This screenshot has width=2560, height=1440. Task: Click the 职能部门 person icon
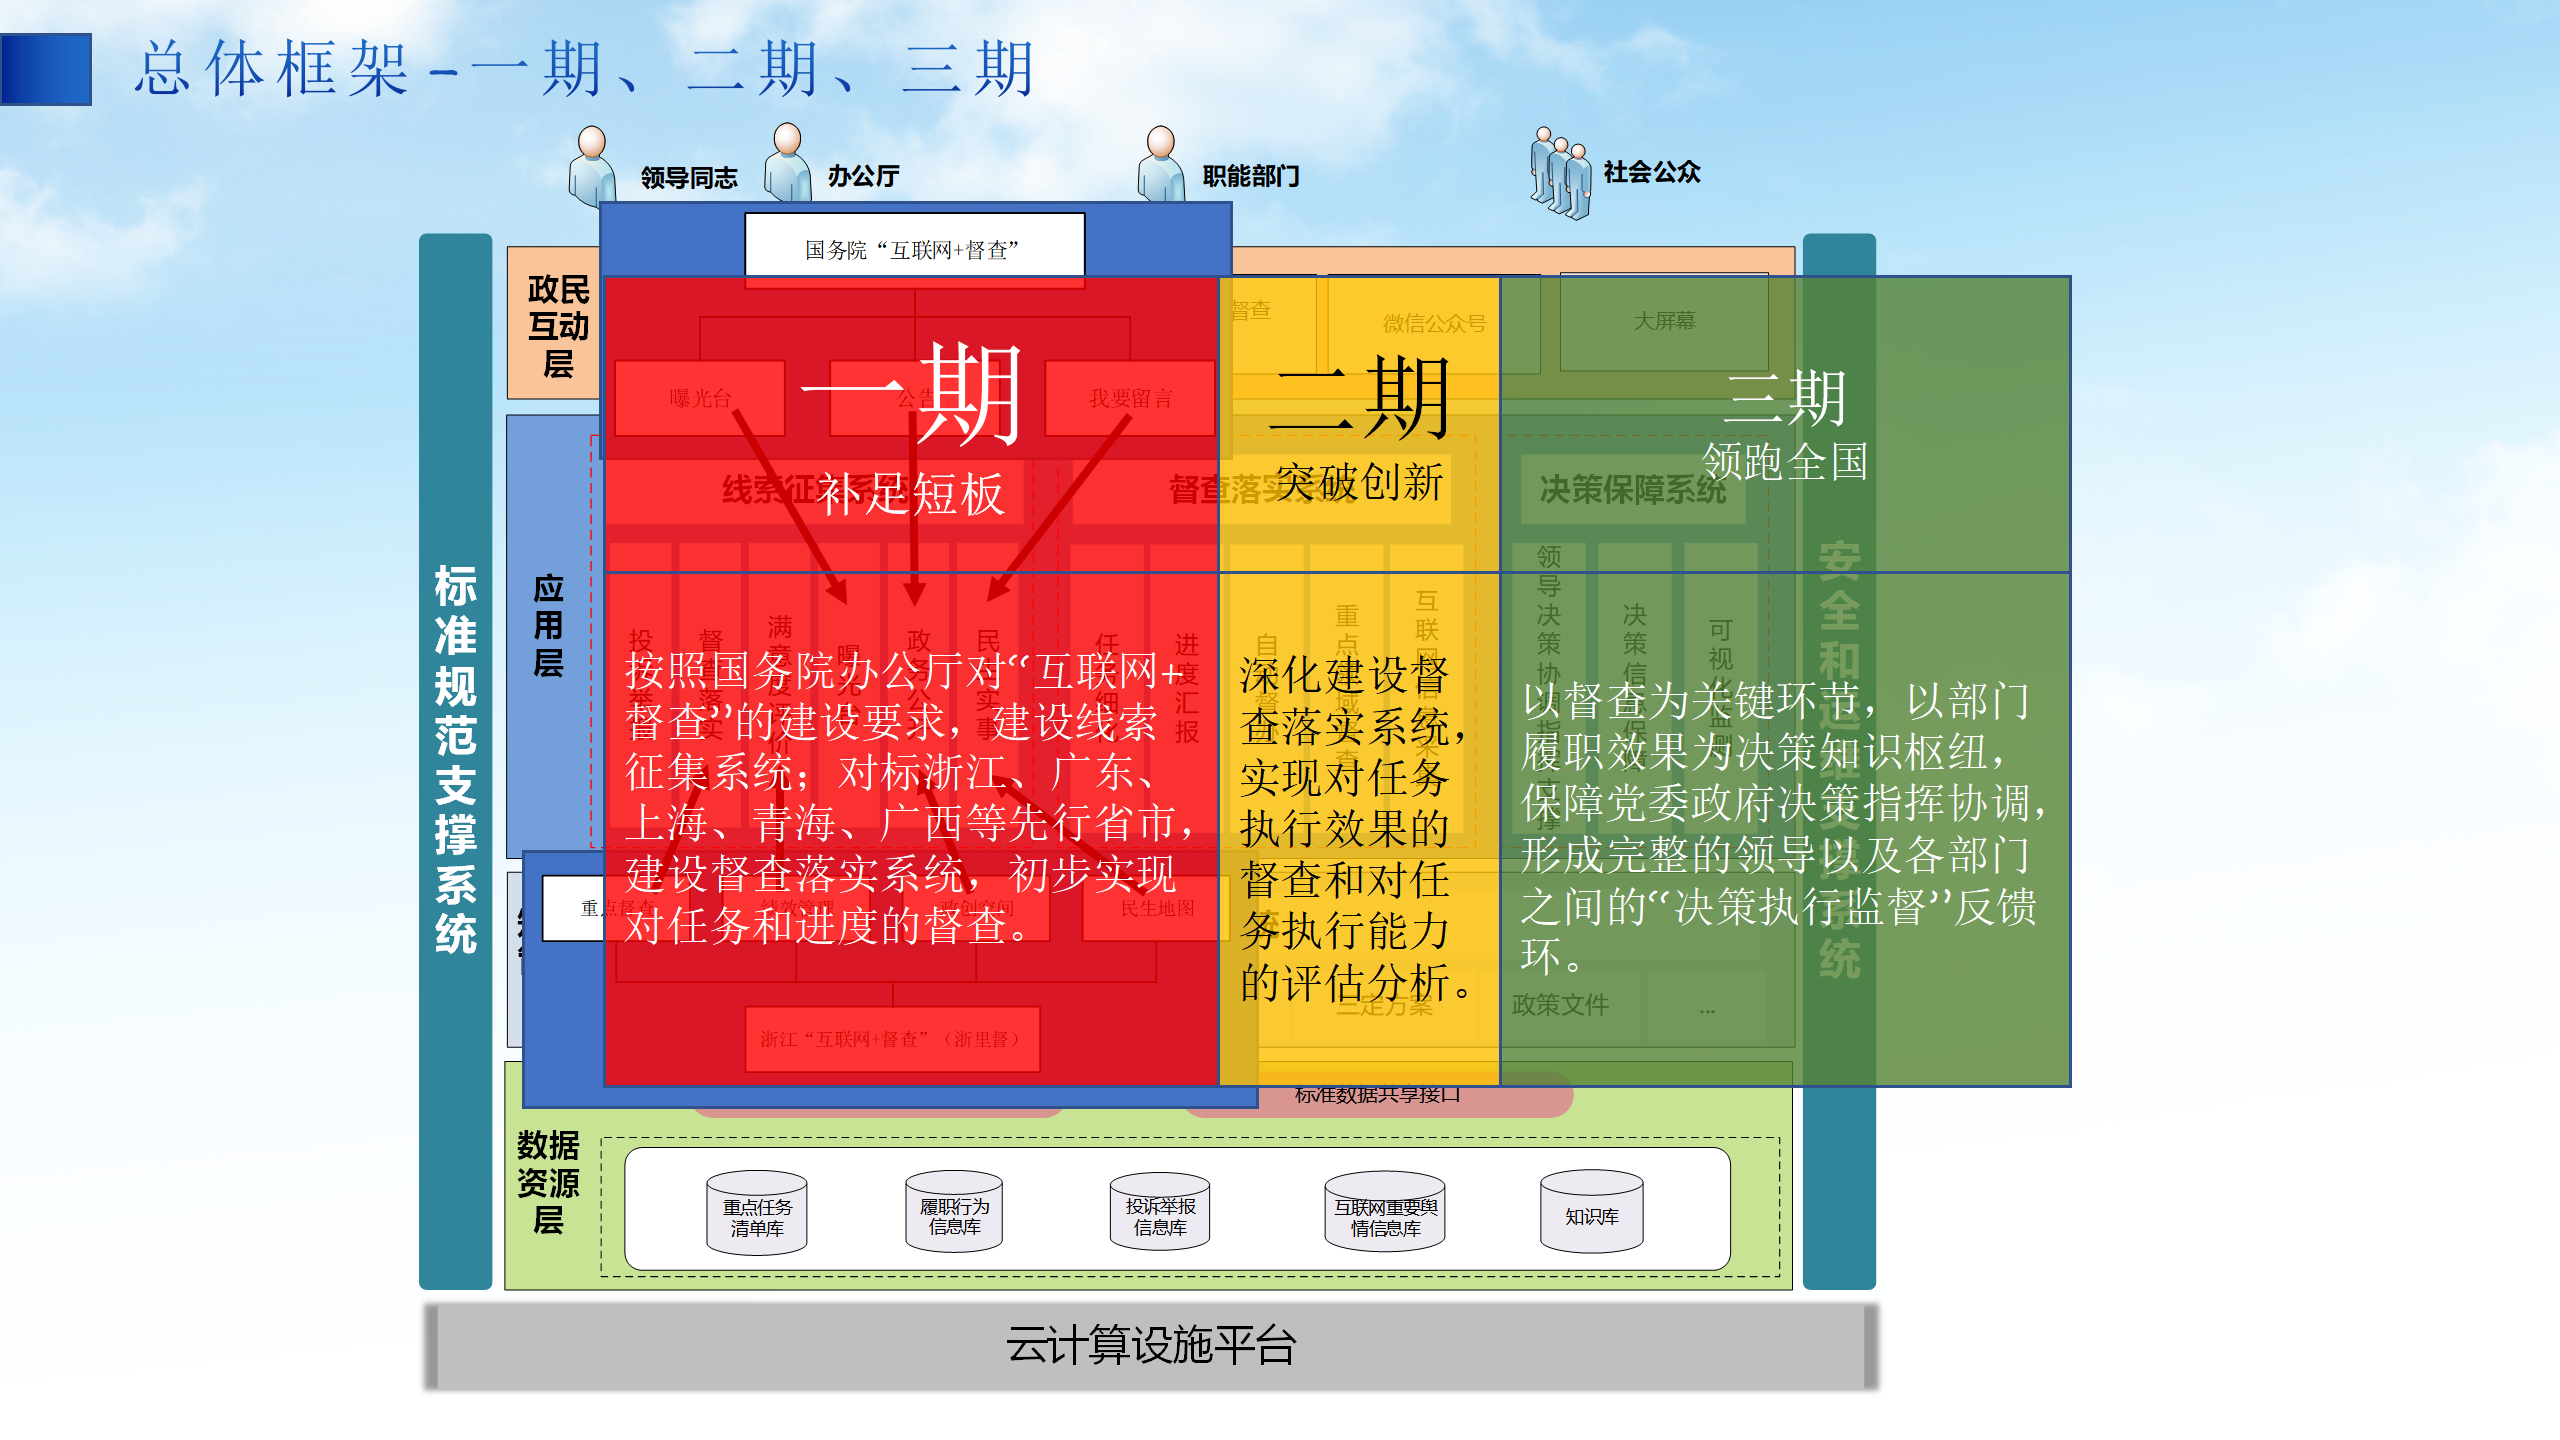[x=1161, y=164]
